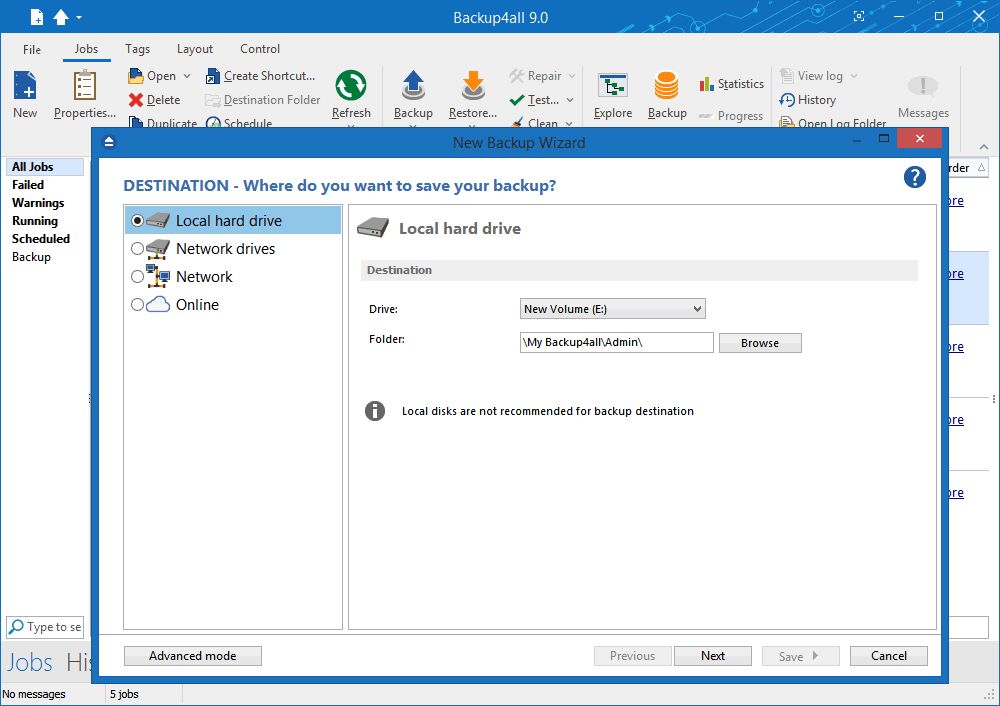Click the up arrow icon in title bar

pos(61,17)
